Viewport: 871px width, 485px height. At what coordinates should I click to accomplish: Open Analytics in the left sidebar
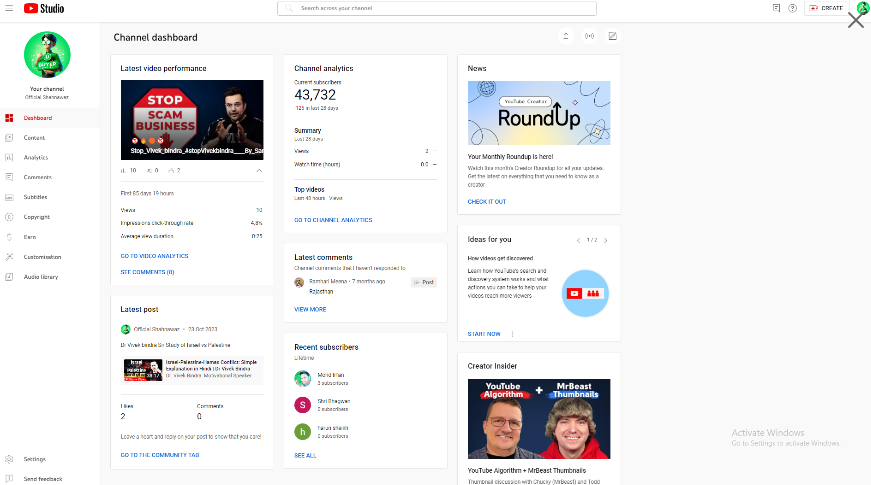[35, 158]
